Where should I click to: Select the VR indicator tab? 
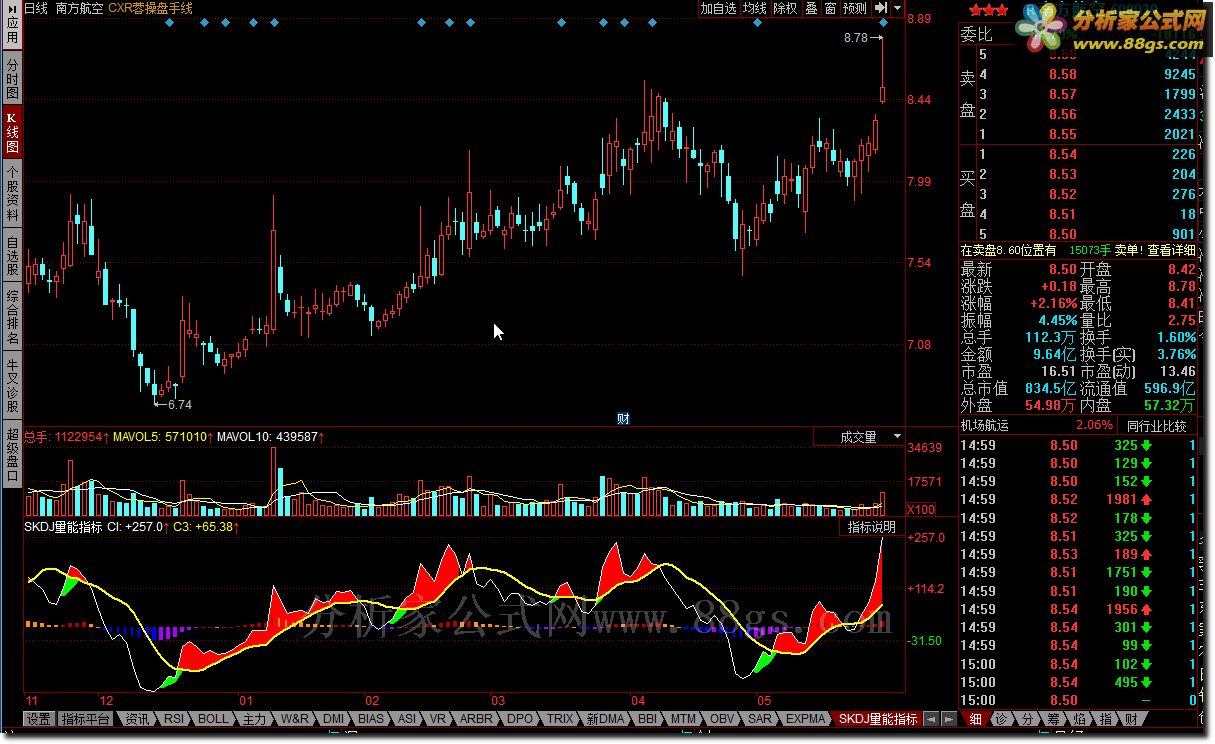pyautogui.click(x=437, y=719)
